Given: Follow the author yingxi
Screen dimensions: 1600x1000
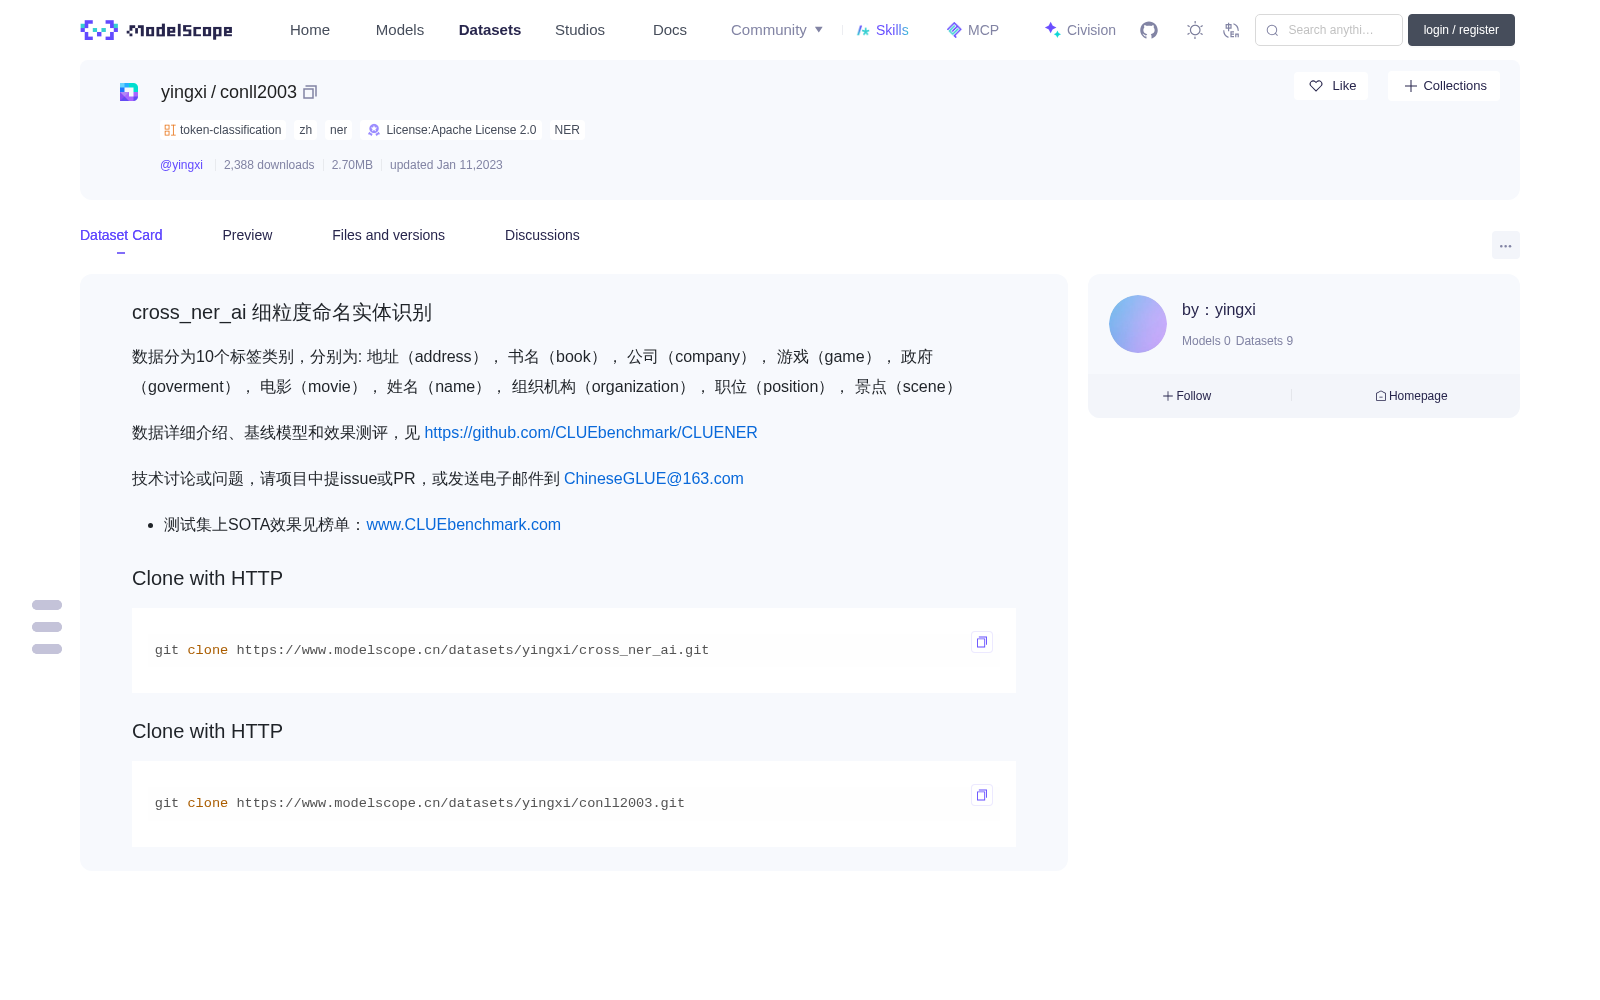Looking at the screenshot, I should [x=1187, y=396].
